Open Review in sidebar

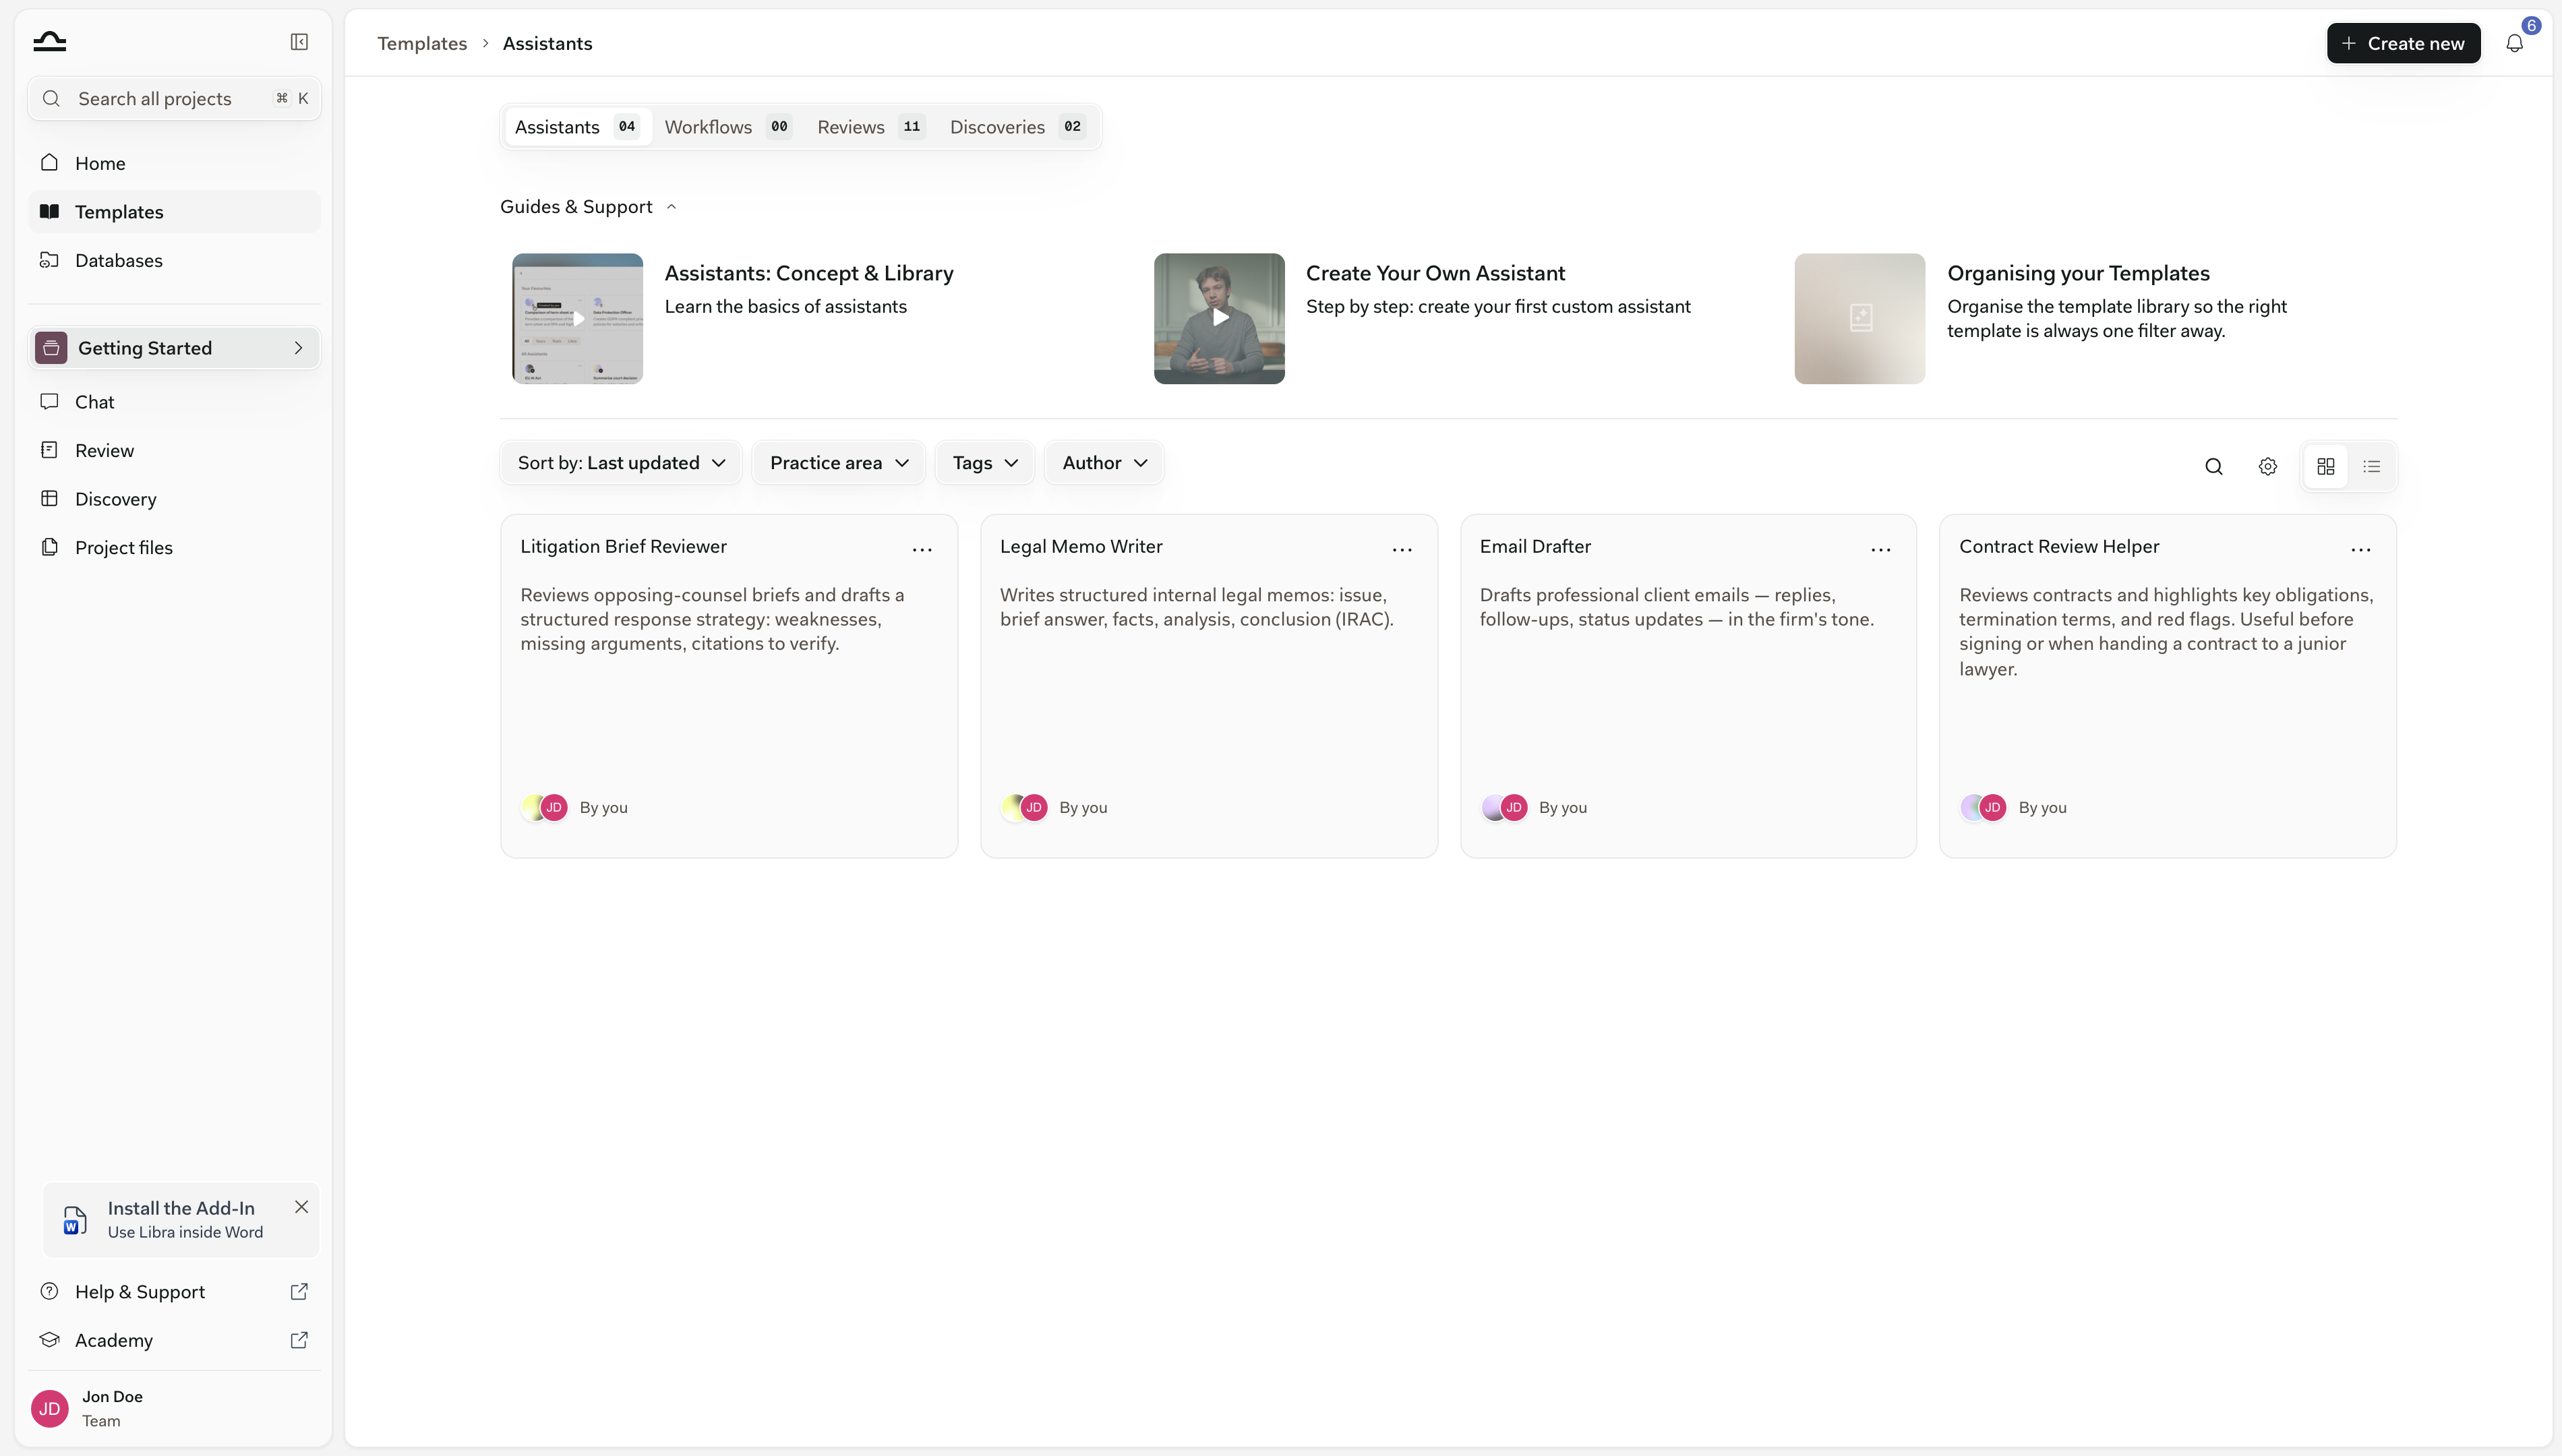(x=174, y=450)
